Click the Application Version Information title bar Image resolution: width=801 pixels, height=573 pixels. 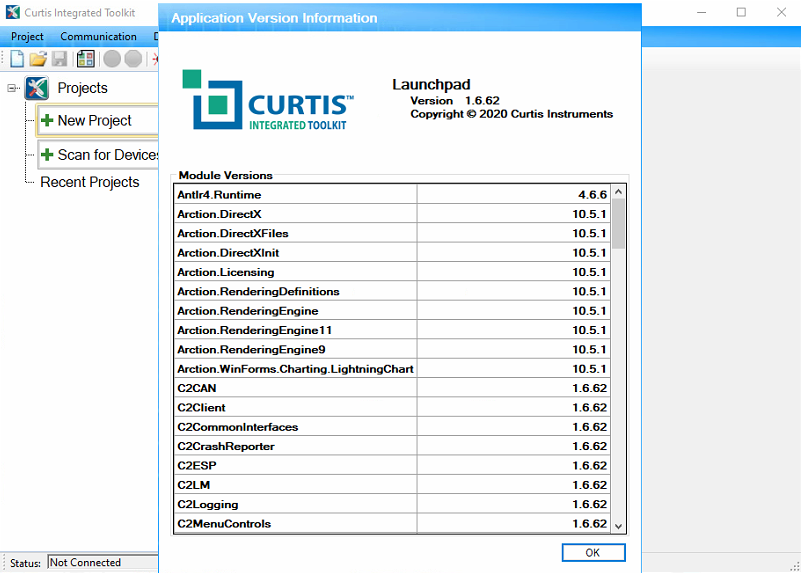coord(399,18)
